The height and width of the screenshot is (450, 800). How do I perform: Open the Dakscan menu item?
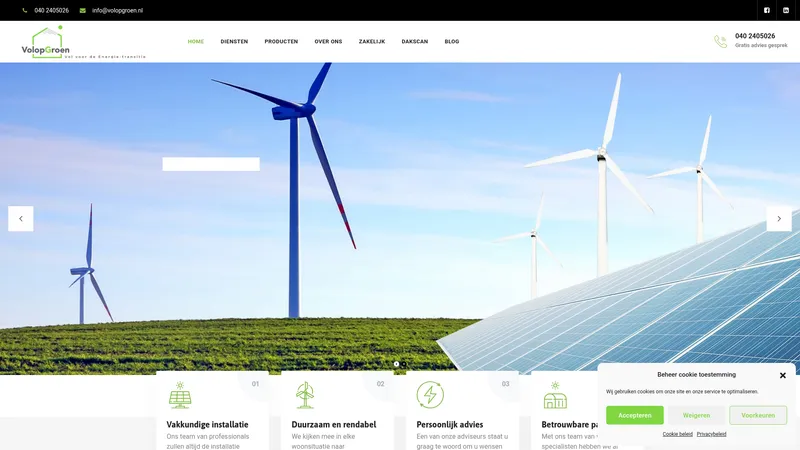(x=415, y=41)
